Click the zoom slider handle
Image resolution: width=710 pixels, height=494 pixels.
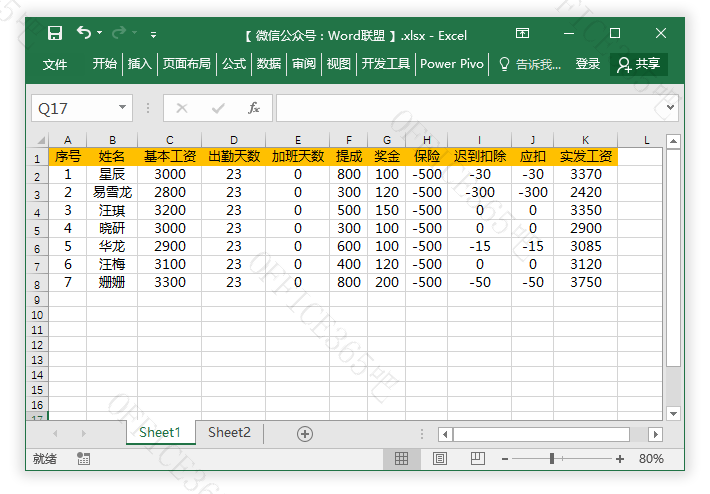click(x=552, y=459)
